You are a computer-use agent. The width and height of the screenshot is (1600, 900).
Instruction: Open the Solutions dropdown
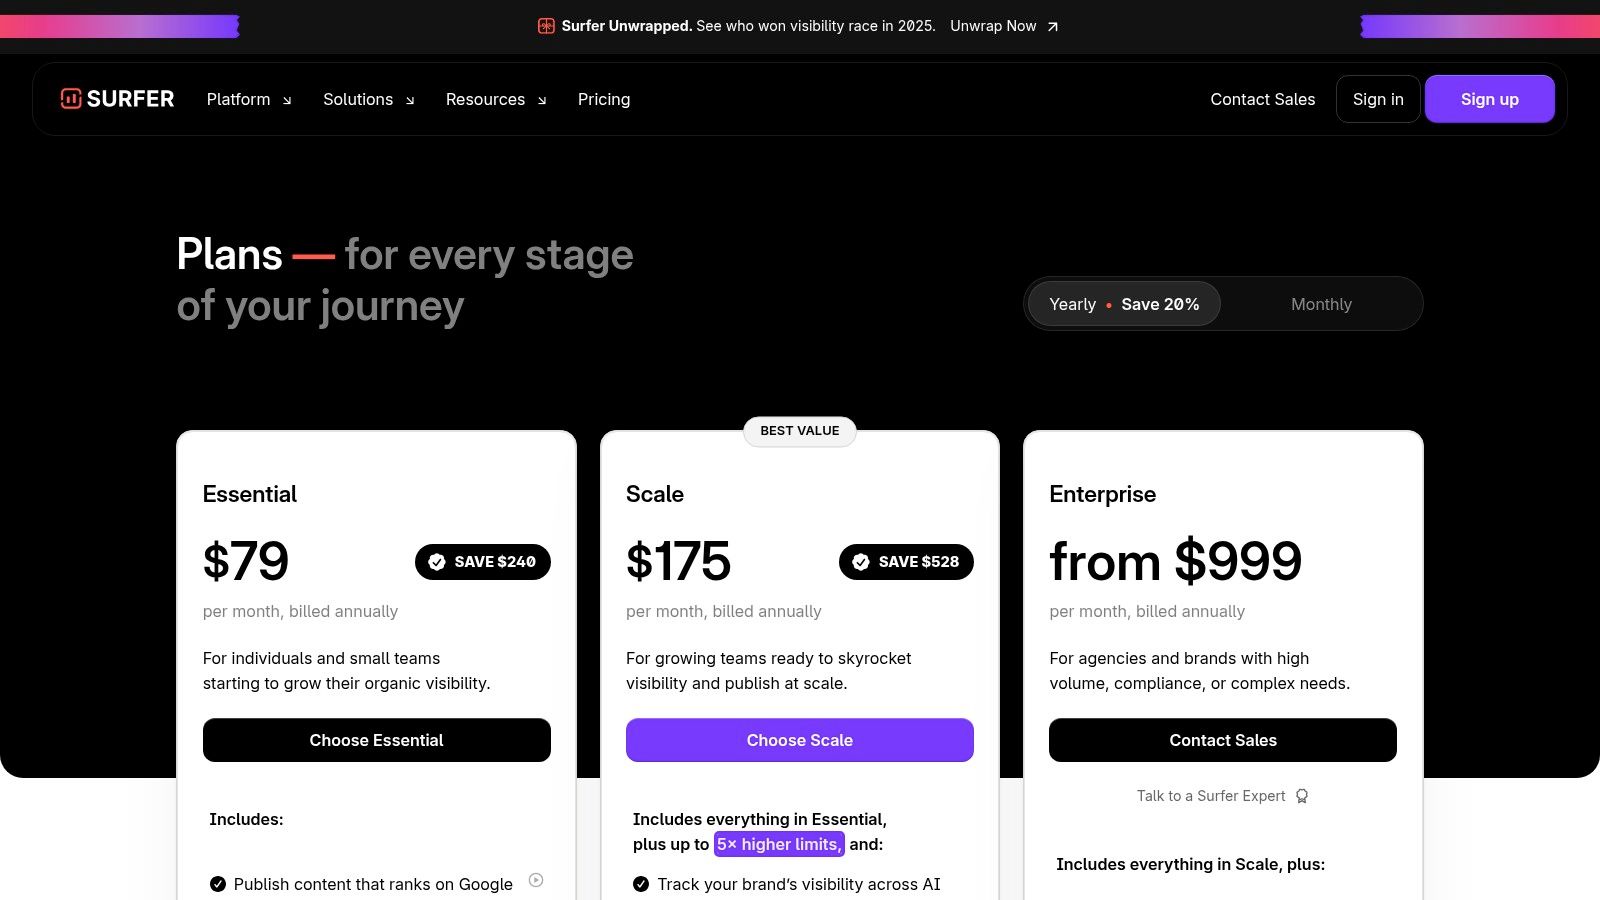(x=367, y=99)
